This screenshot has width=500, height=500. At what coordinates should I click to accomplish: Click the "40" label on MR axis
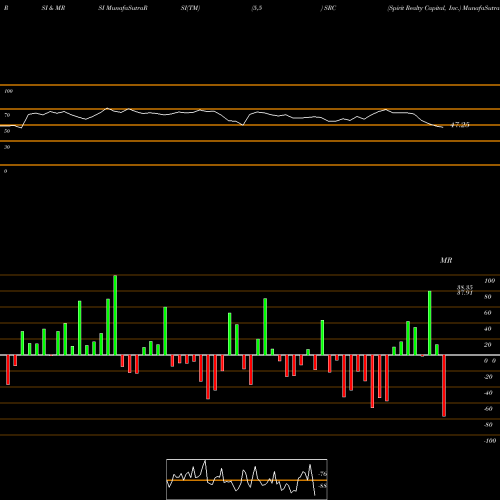tap(488, 329)
